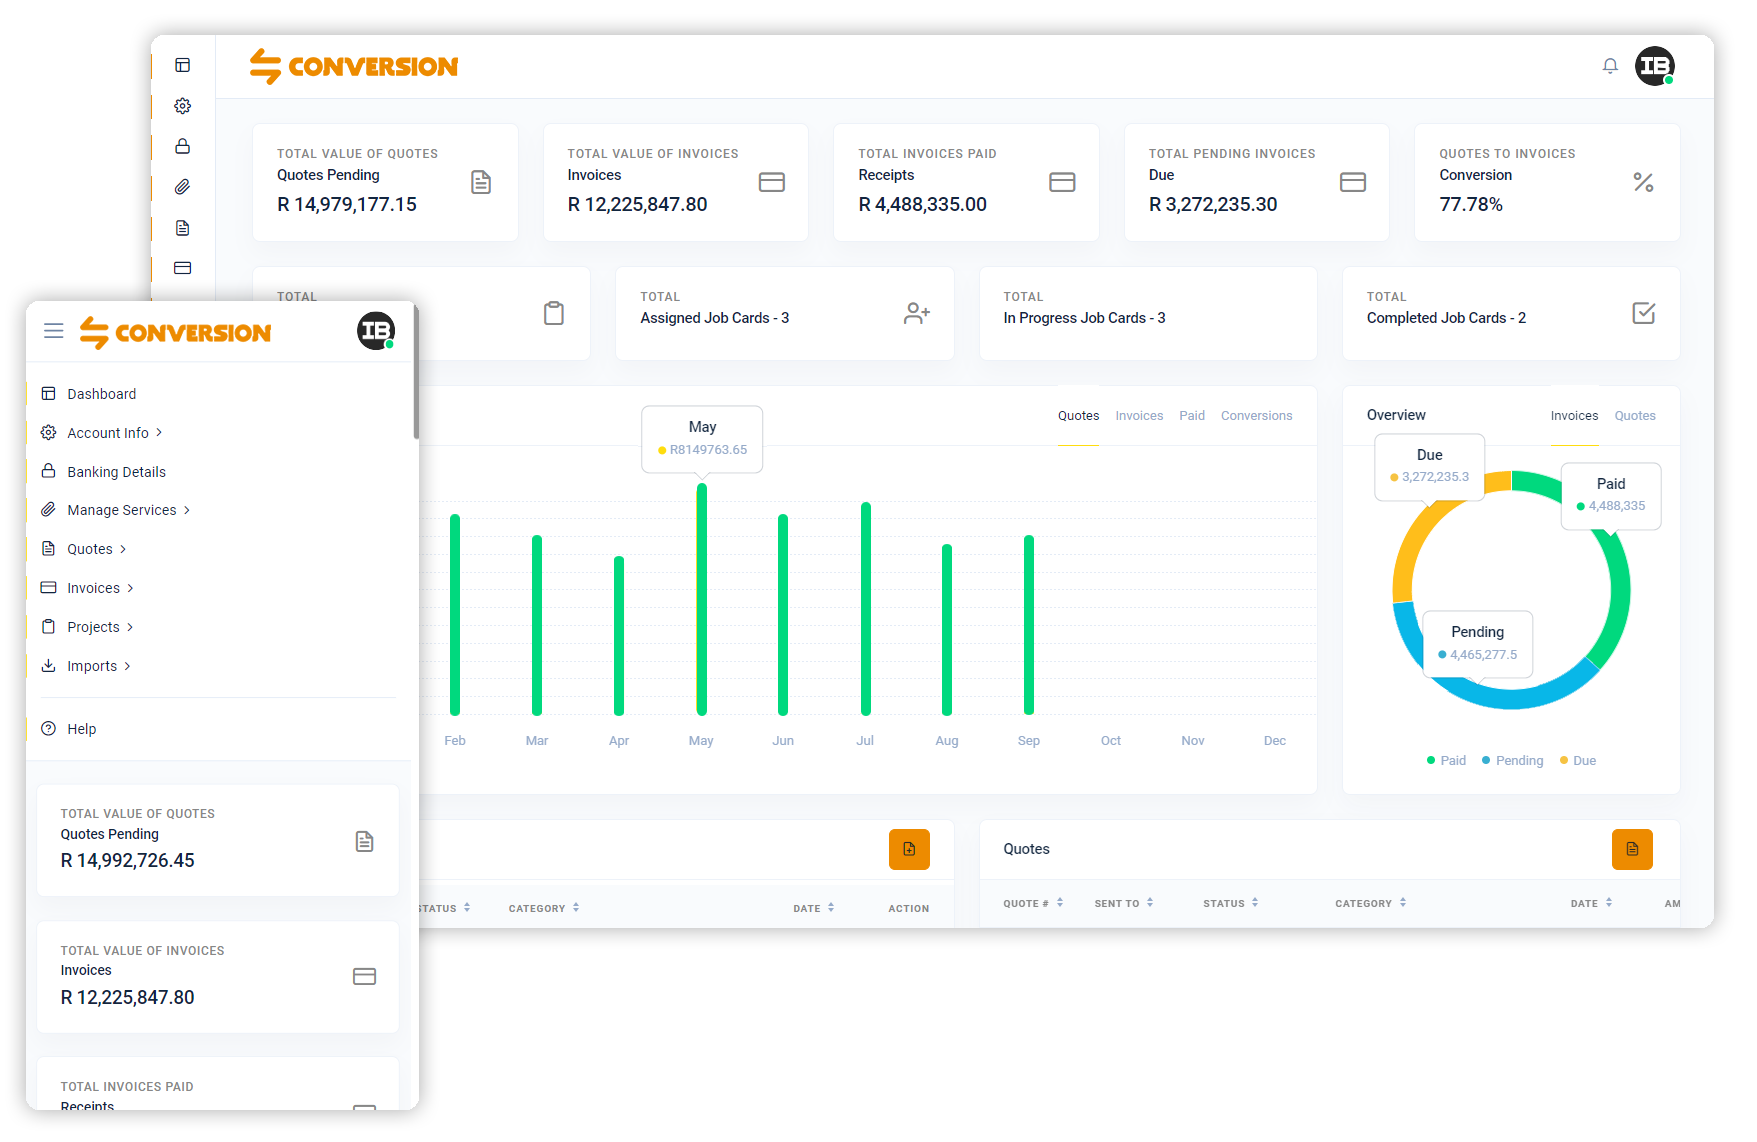Expand the Manage Services submenu
The image size is (1757, 1142).
128,510
